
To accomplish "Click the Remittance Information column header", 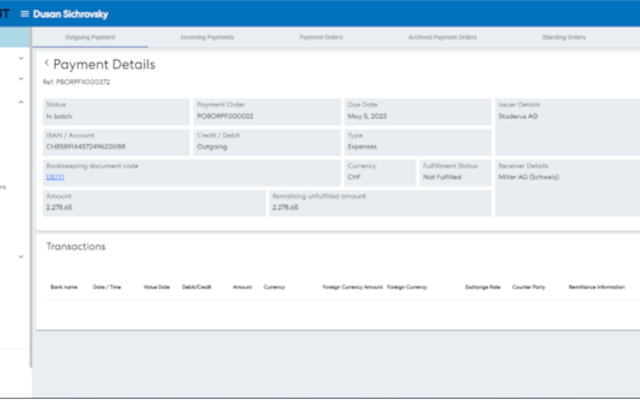I will [597, 287].
